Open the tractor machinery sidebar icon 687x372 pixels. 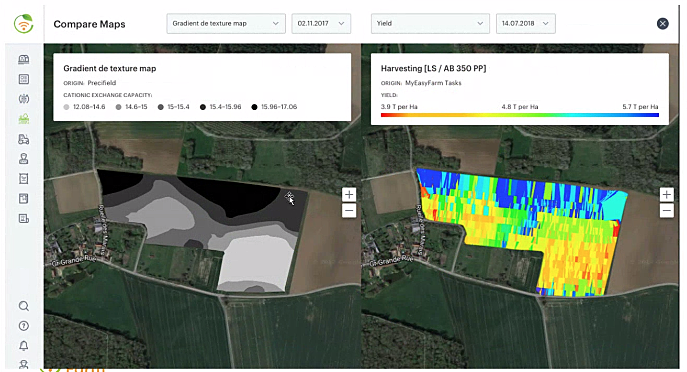(x=24, y=139)
